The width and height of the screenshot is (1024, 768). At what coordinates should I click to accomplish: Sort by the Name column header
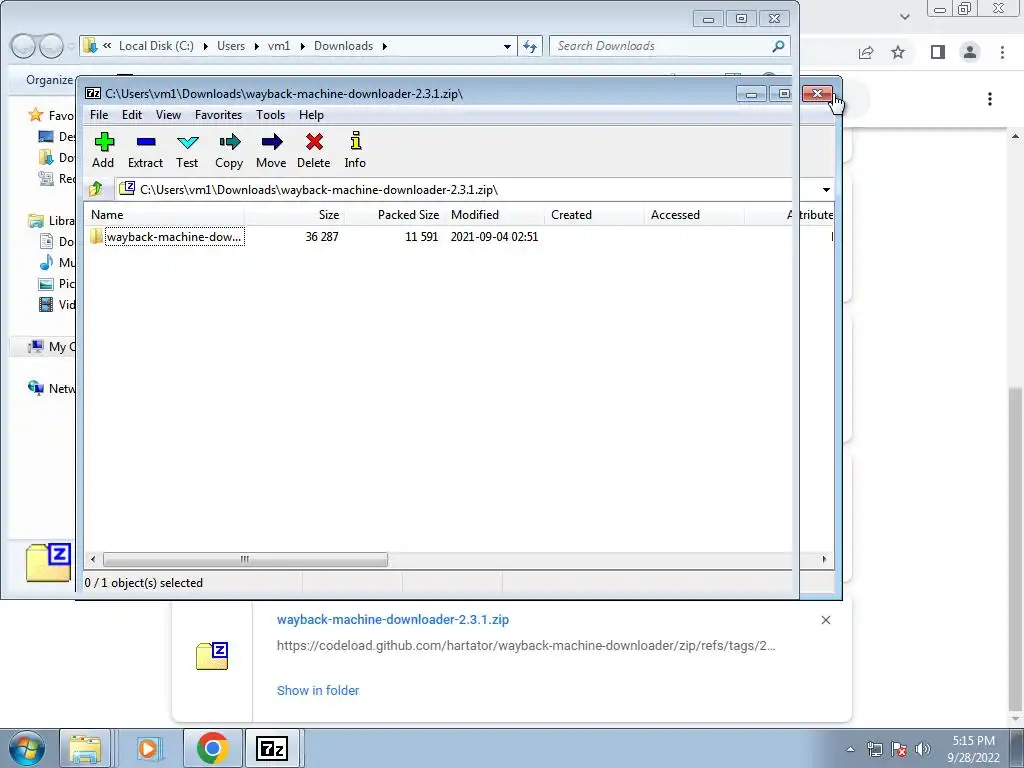[165, 215]
